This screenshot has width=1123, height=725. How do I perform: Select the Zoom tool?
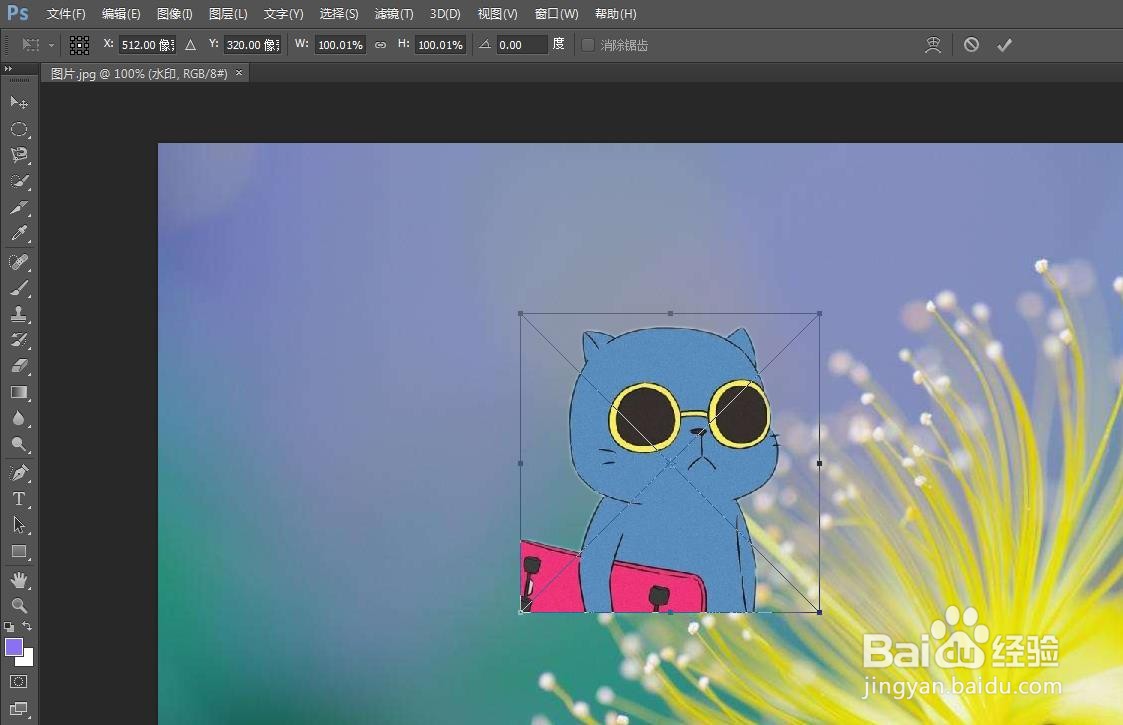pyautogui.click(x=19, y=605)
